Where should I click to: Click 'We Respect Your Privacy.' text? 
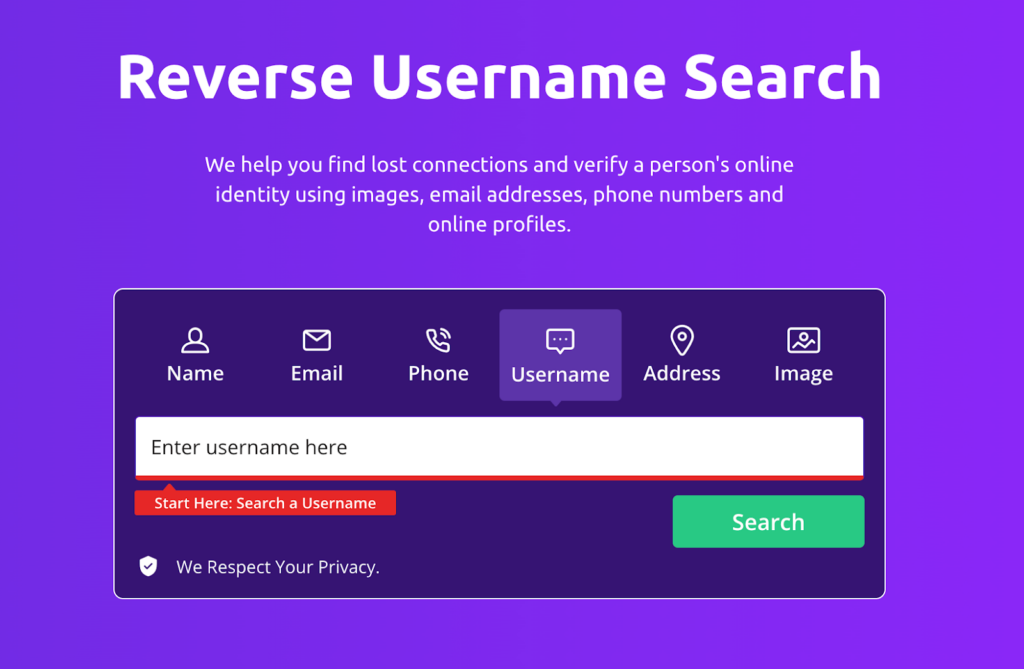[278, 567]
